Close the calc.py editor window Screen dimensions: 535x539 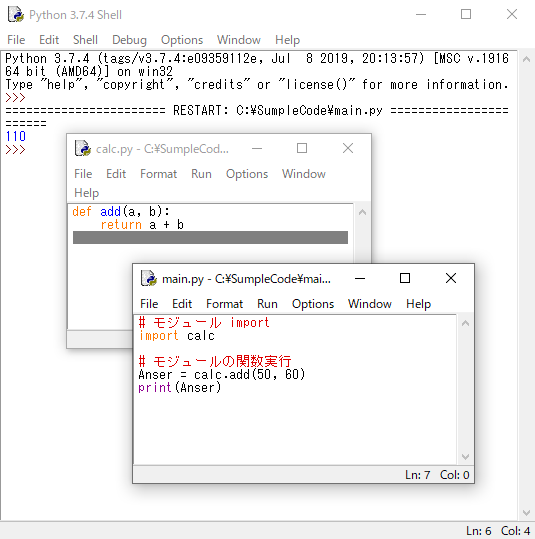pyautogui.click(x=348, y=148)
